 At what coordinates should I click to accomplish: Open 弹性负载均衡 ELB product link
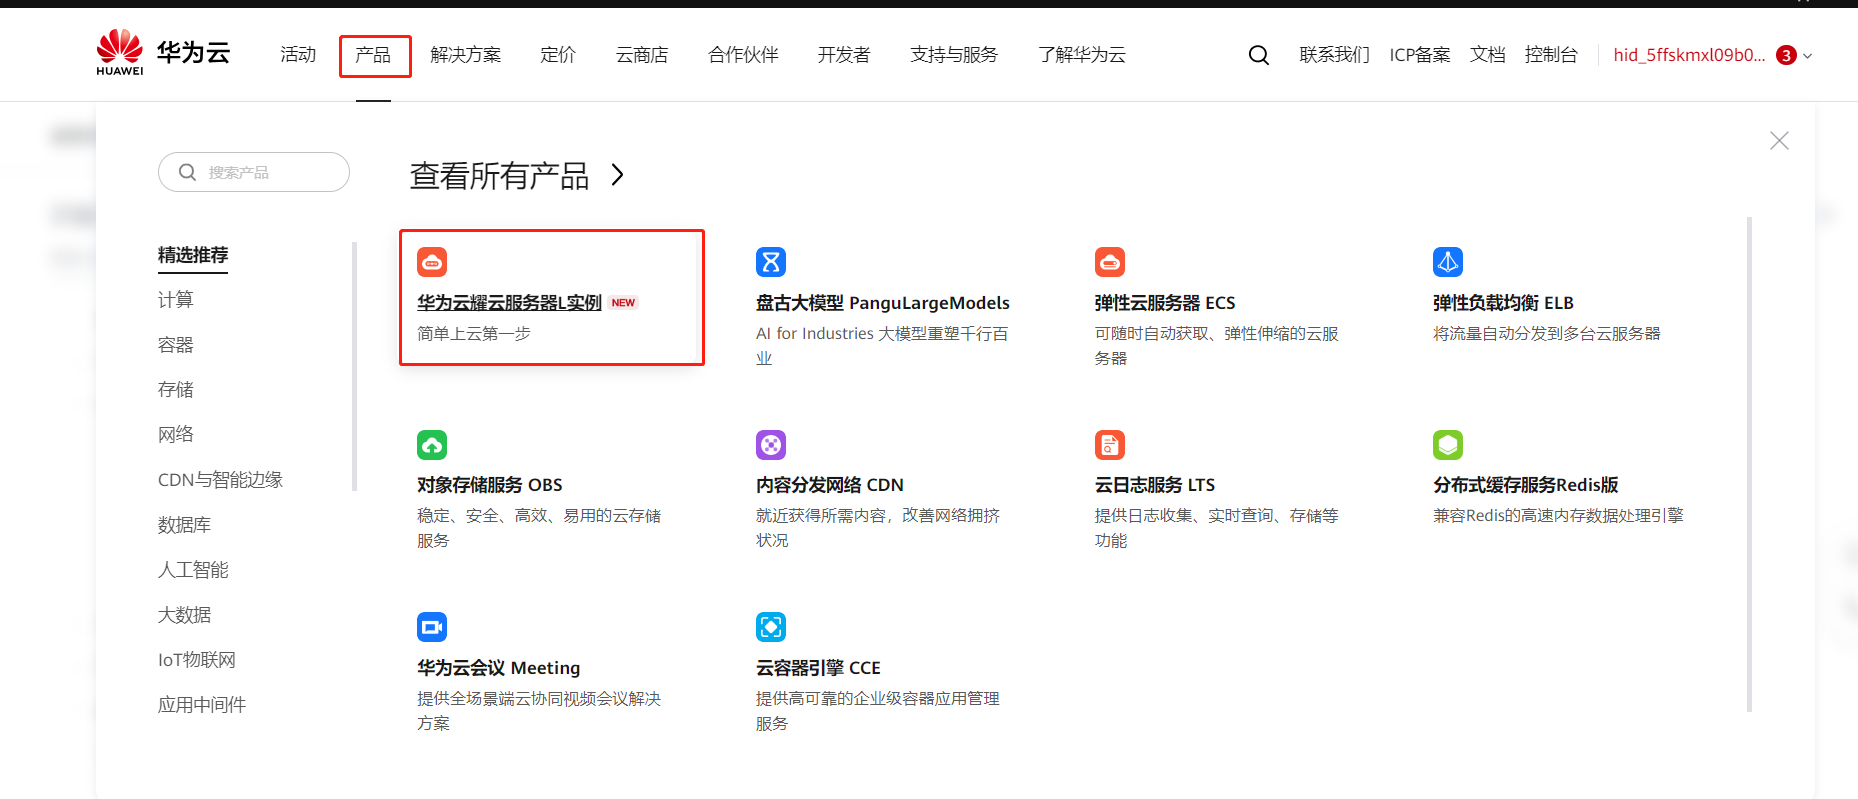tap(1503, 303)
